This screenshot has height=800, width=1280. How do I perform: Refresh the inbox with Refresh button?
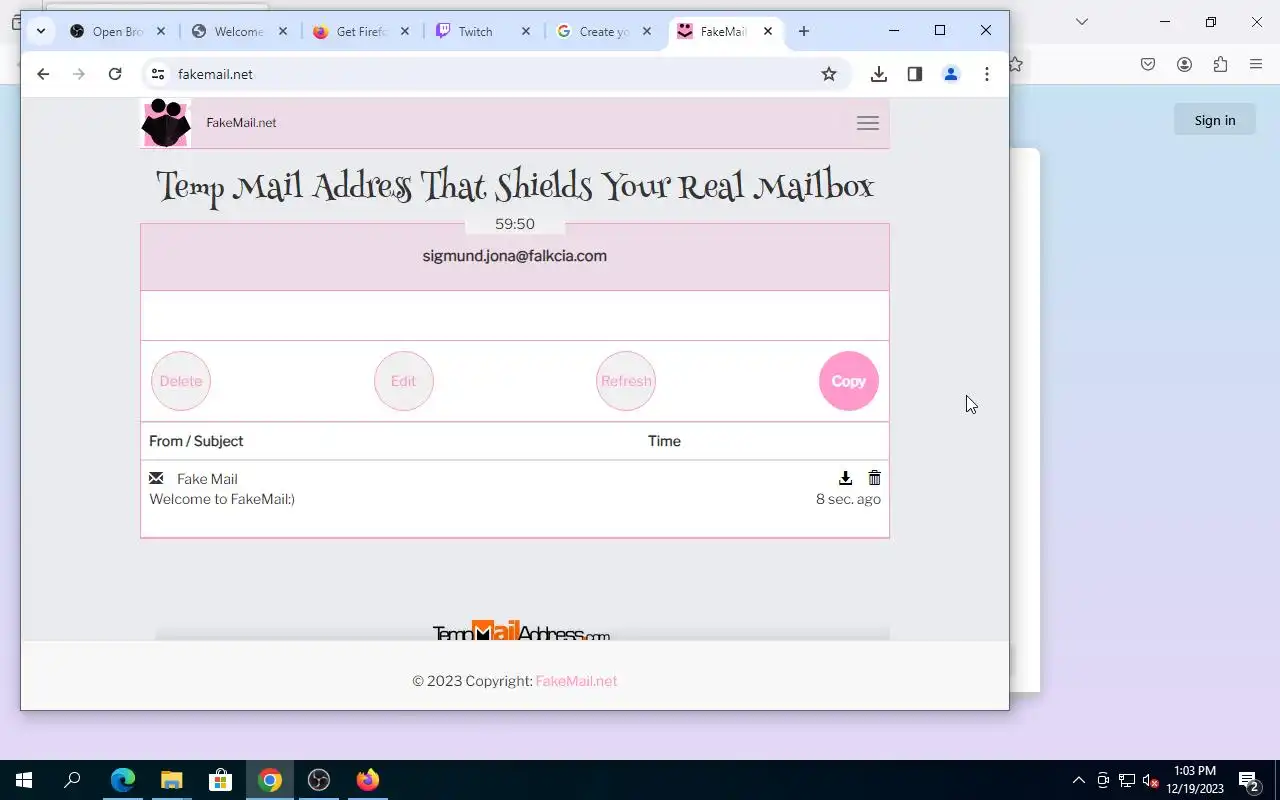pyautogui.click(x=626, y=381)
